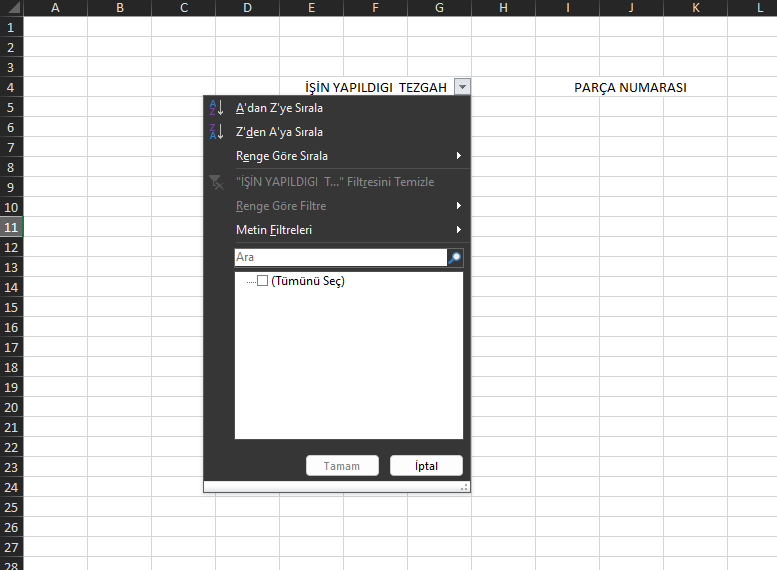Open the filter dropdown arrow on İŞİN YAPILDIGI TEZGAH
This screenshot has height=570, width=777.
tap(462, 87)
